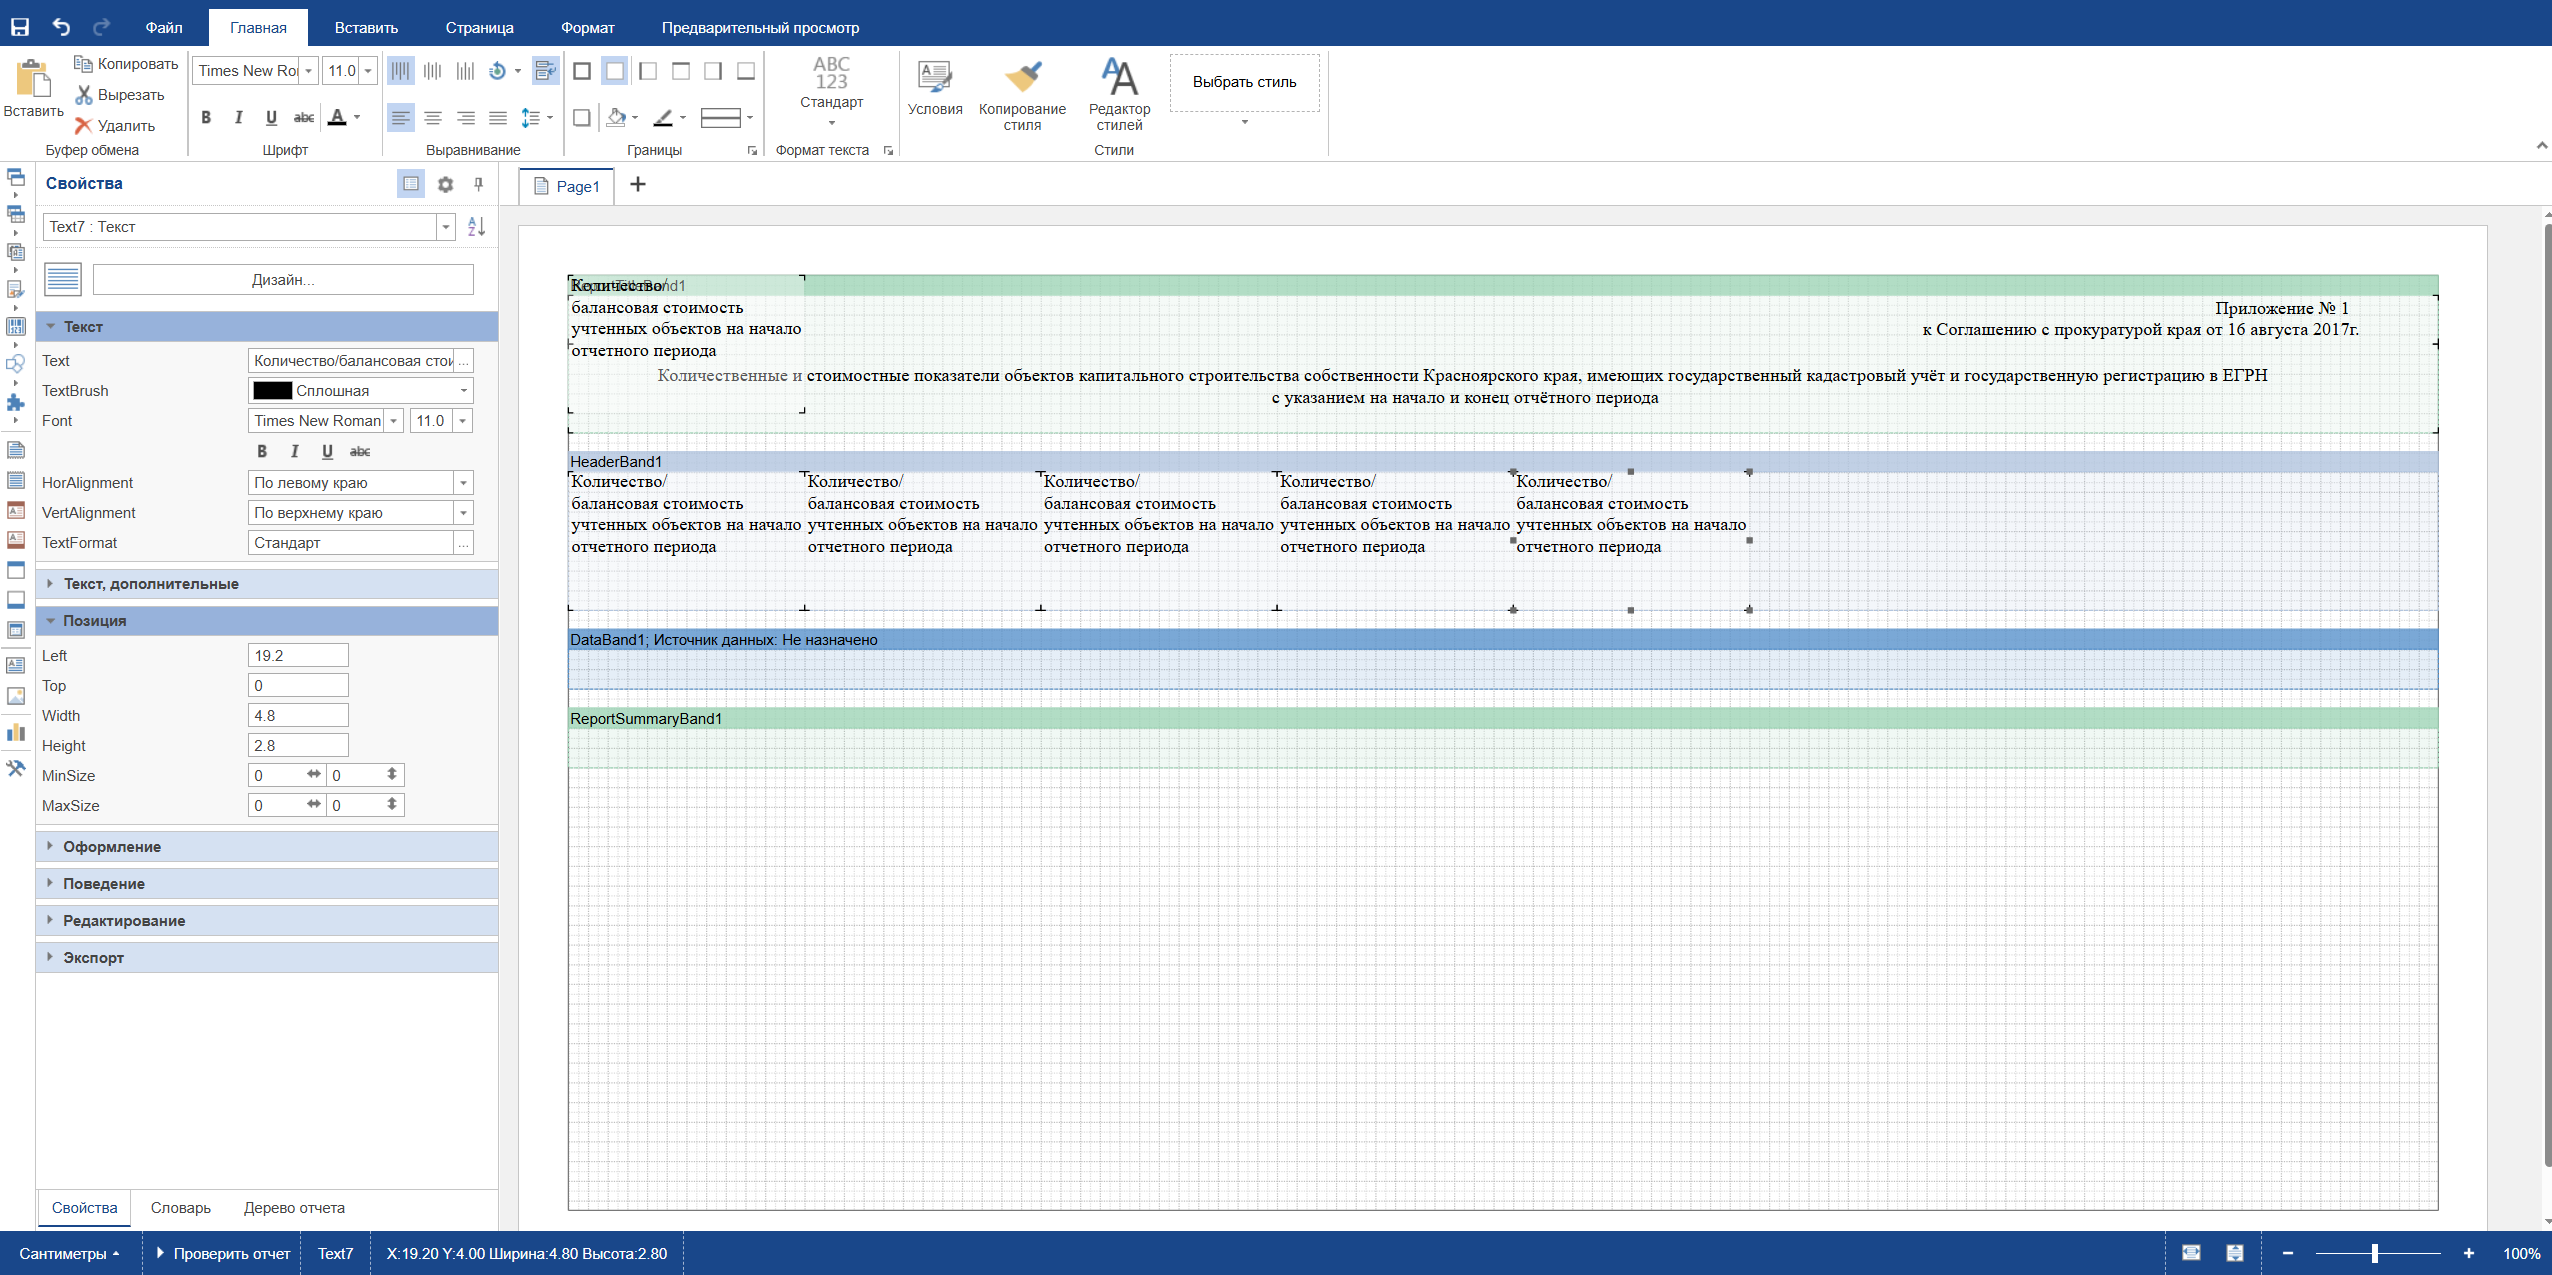Open the HorAlignment dropdown
This screenshot has height=1275, width=2552.
click(x=463, y=483)
